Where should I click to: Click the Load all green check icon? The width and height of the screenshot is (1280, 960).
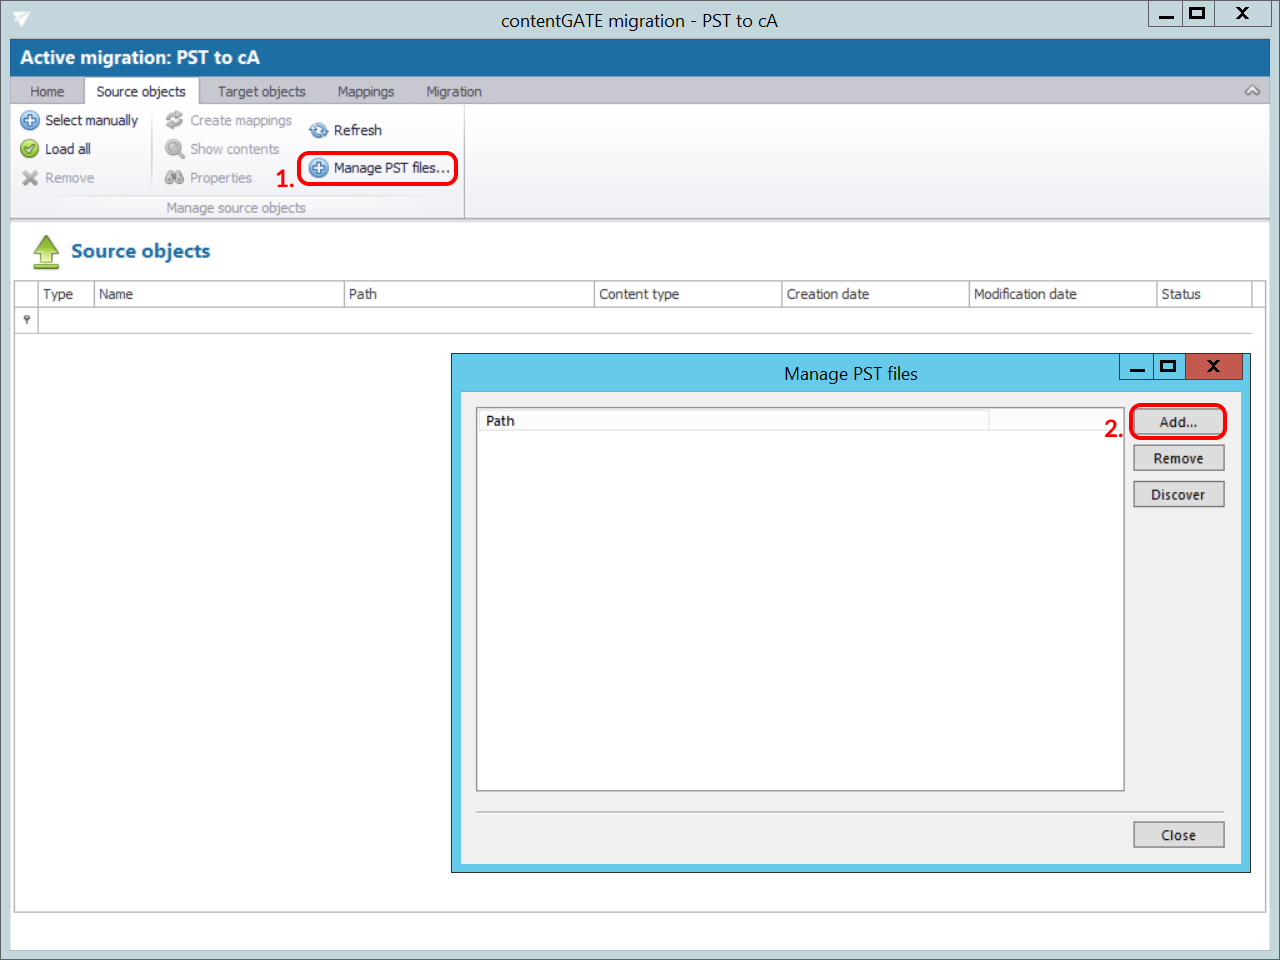pos(30,149)
